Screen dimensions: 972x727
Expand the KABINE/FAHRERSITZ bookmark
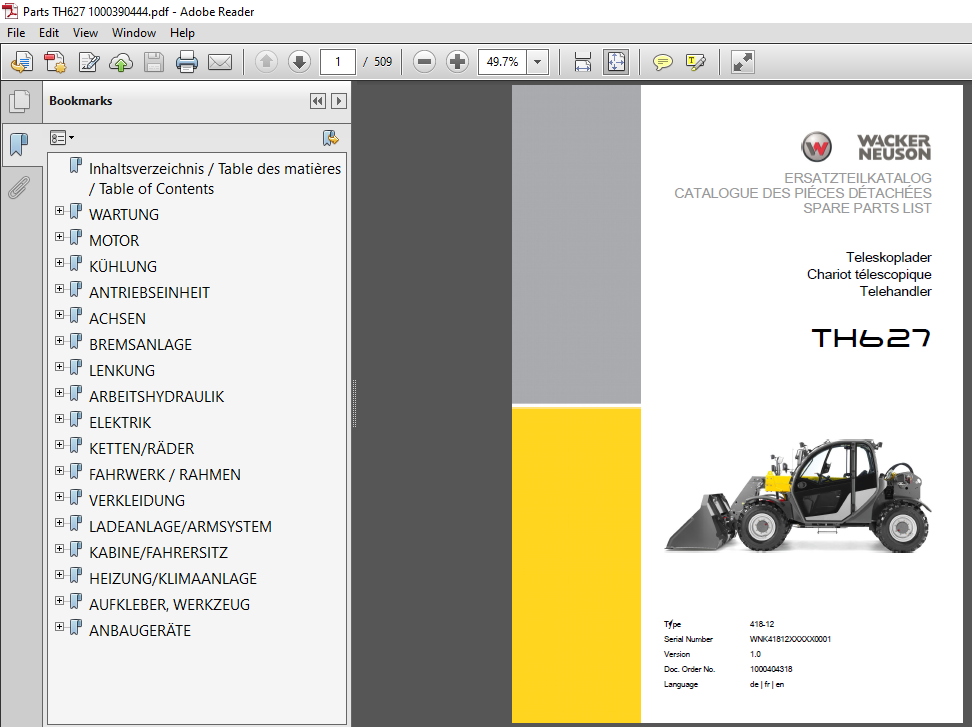(60, 549)
